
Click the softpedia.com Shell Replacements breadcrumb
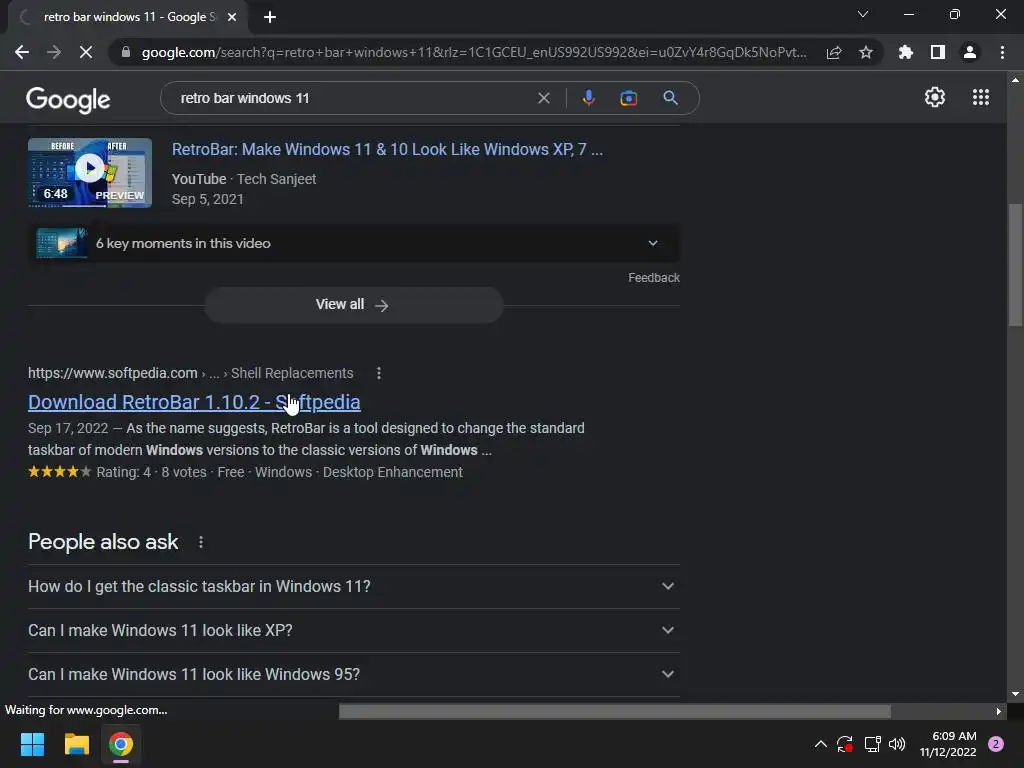pos(191,373)
